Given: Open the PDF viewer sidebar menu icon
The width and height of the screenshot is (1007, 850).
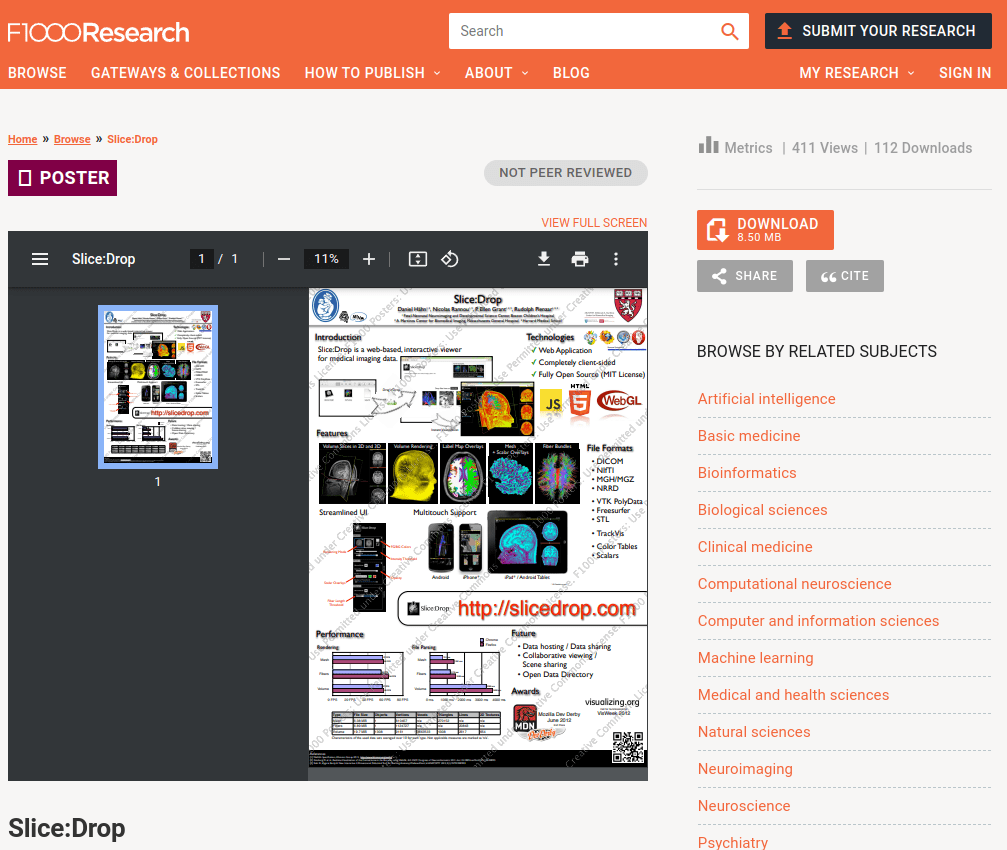Looking at the screenshot, I should tap(40, 259).
